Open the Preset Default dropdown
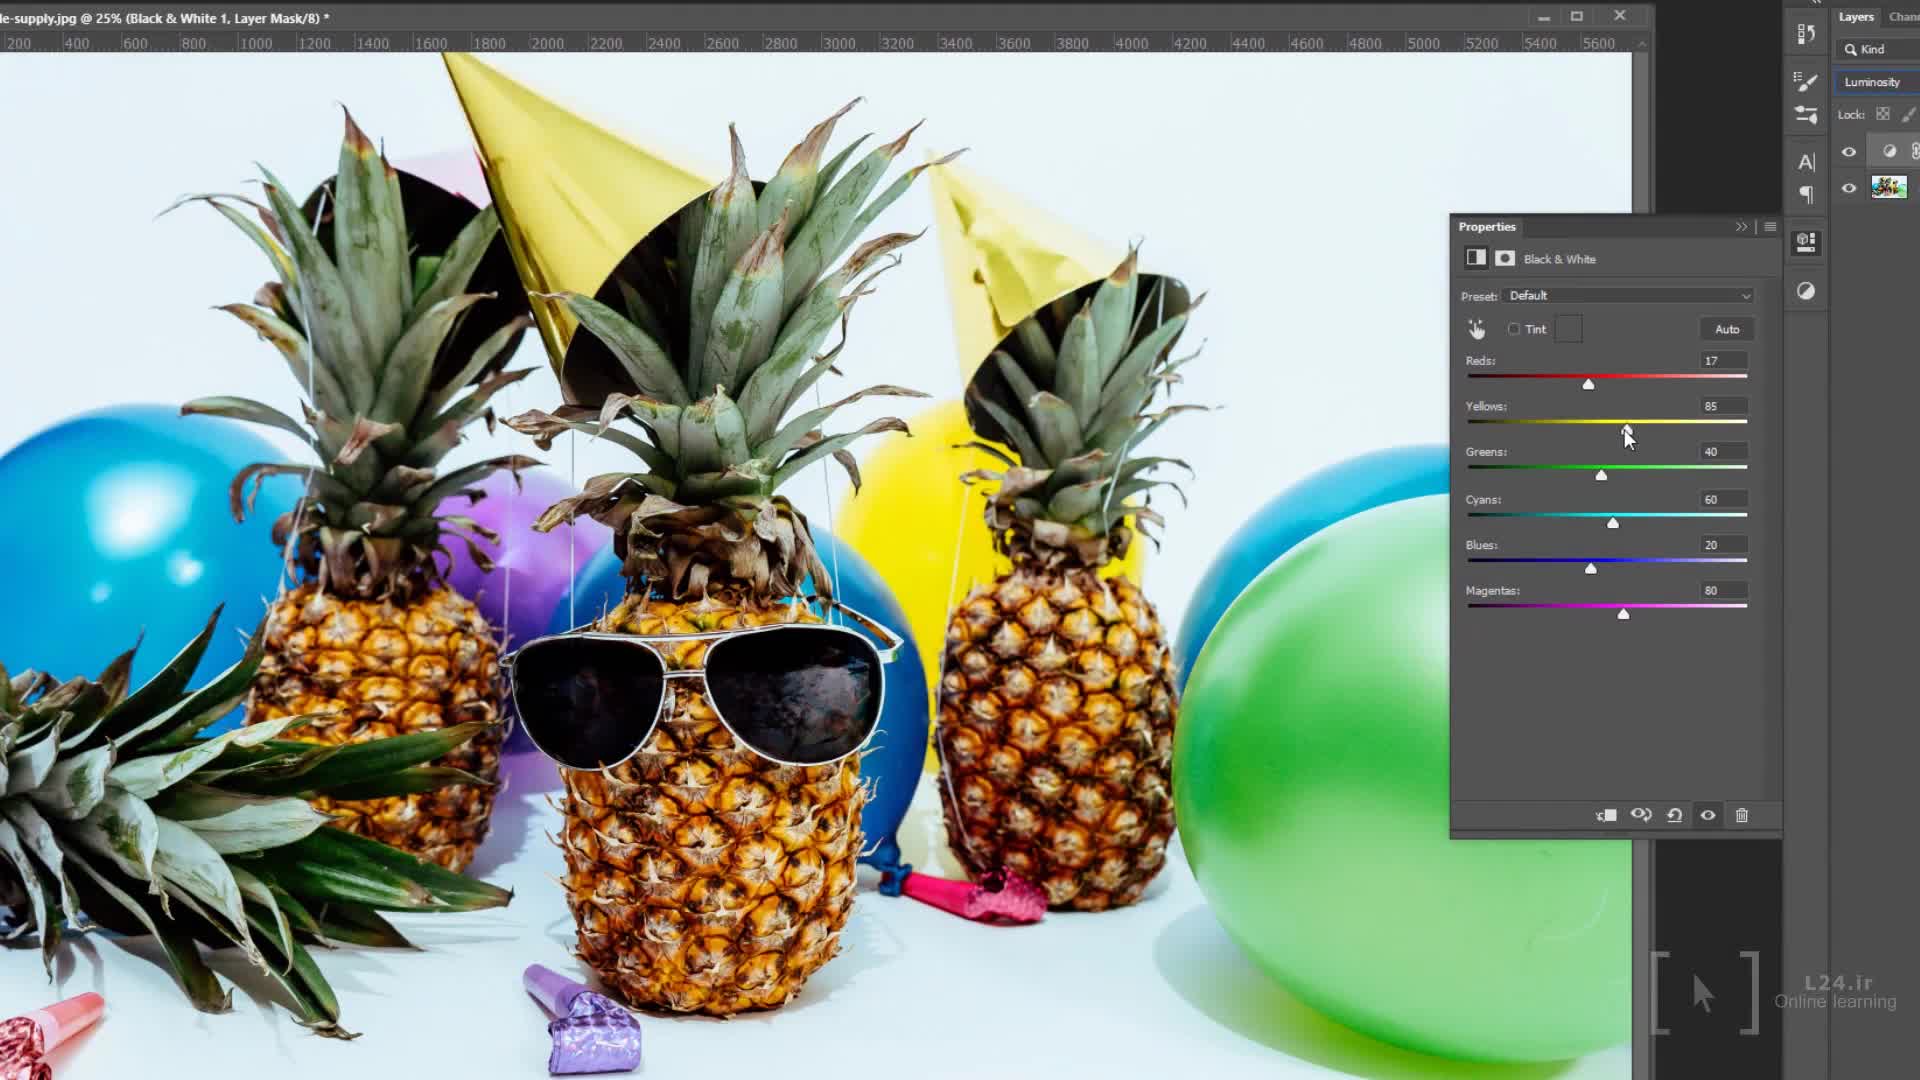 (x=1629, y=296)
